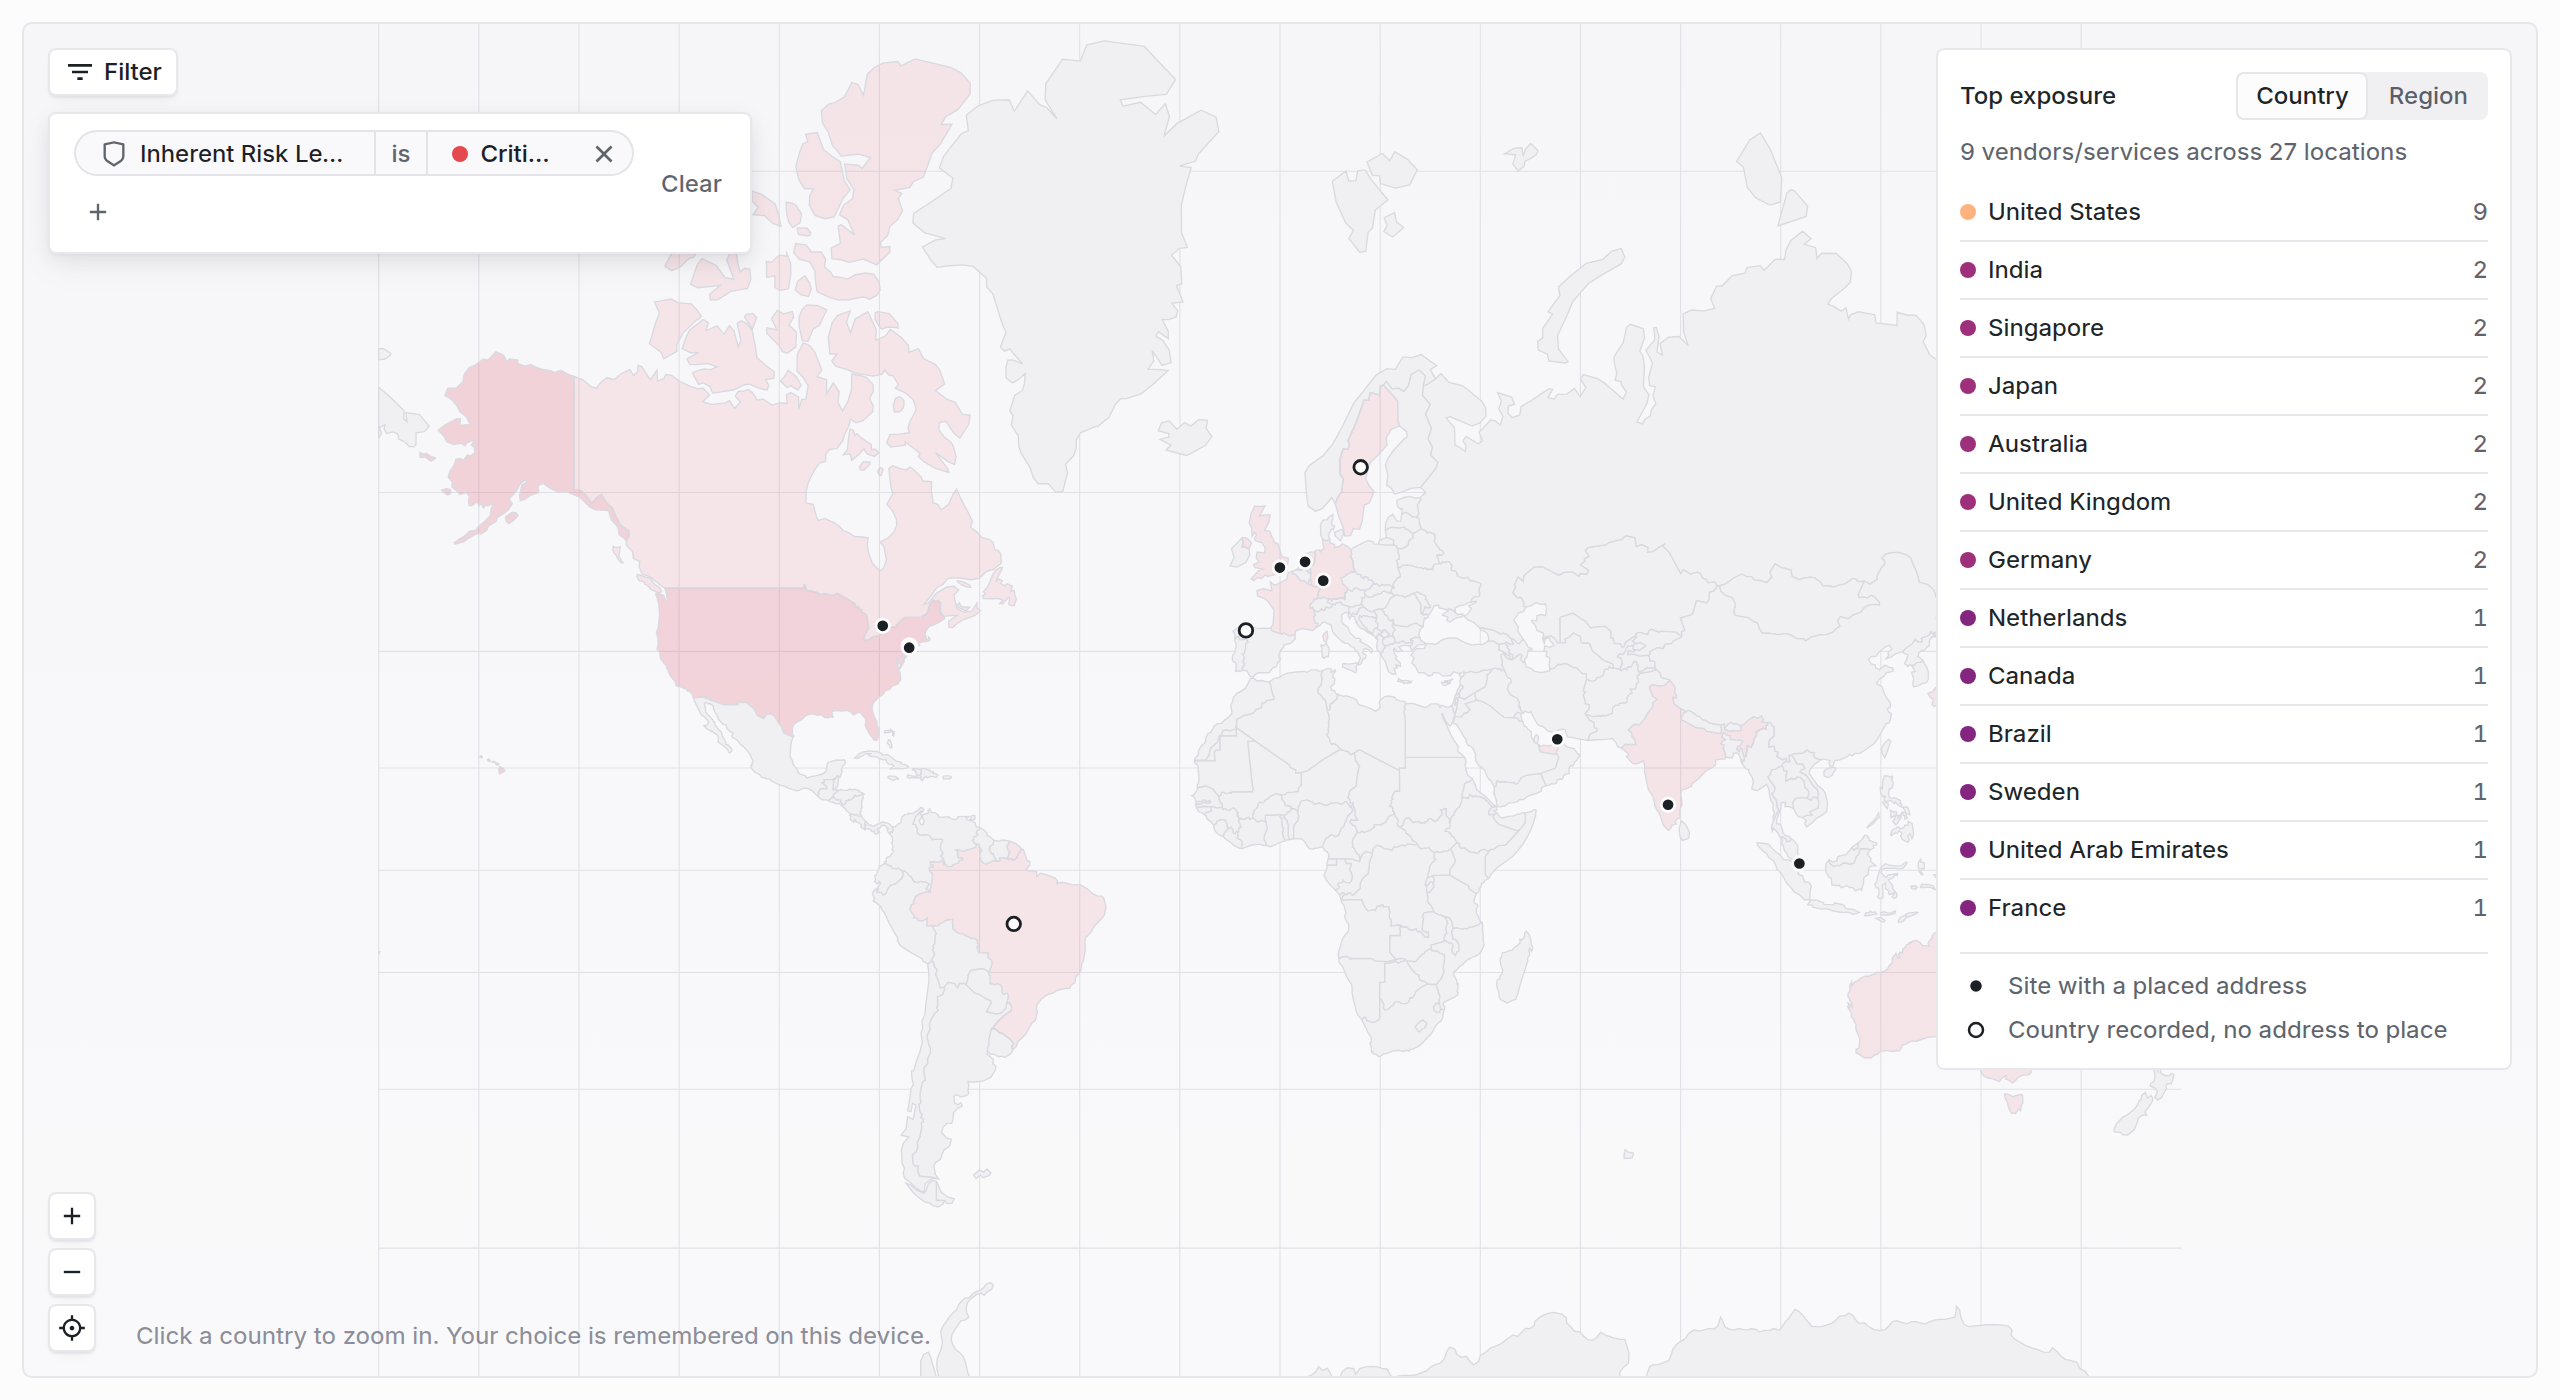The height and width of the screenshot is (1400, 2560).
Task: Select the Country tab in Top exposure
Action: point(2302,96)
